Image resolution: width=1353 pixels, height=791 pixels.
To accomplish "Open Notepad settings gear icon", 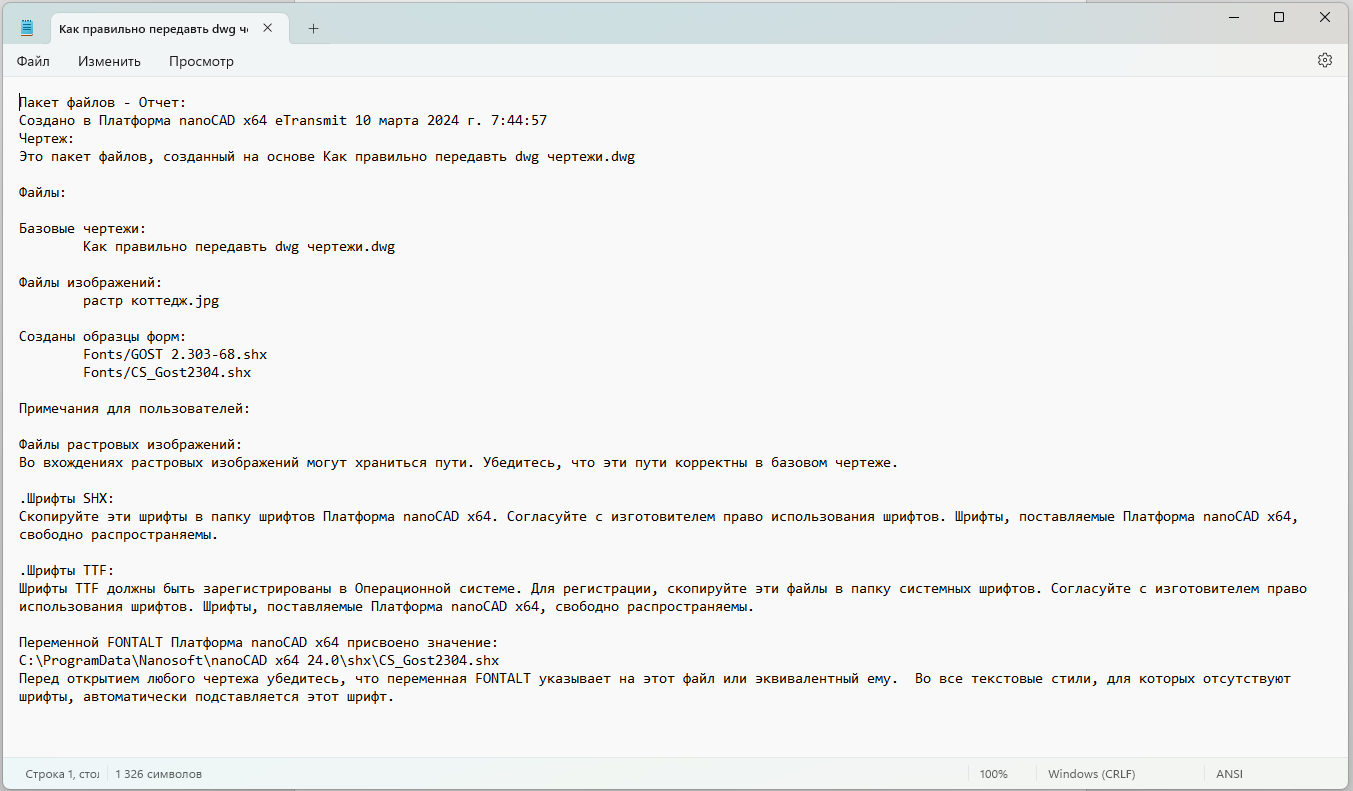I will (x=1325, y=60).
